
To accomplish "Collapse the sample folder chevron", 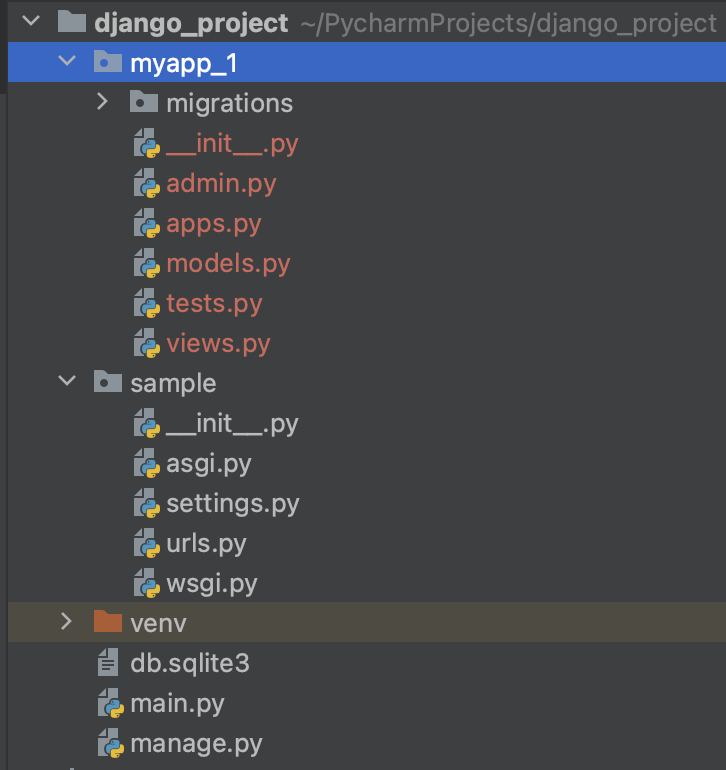I will pos(67,381).
